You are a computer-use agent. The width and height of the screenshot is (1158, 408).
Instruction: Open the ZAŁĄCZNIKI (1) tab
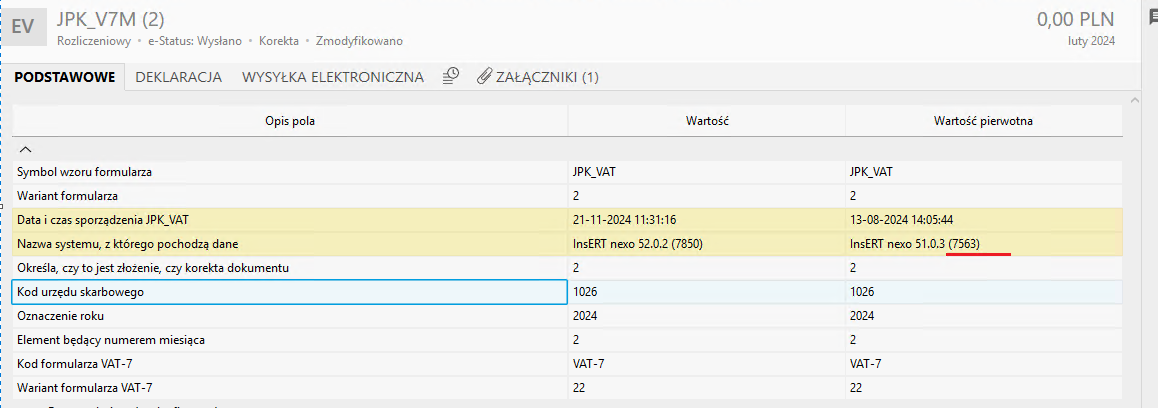(547, 77)
